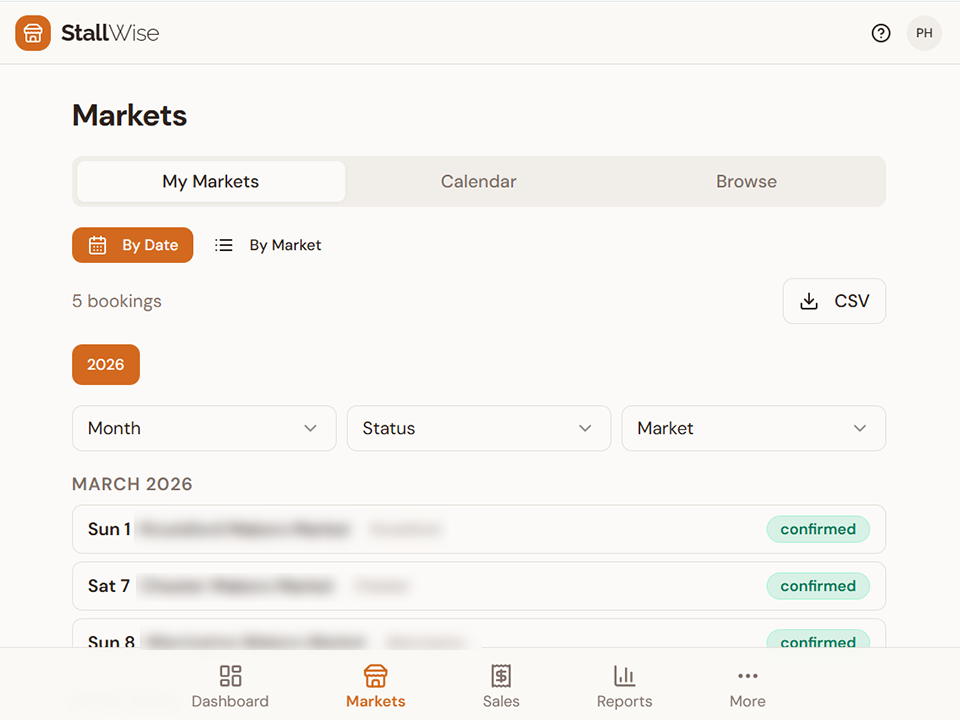This screenshot has height=720, width=960.
Task: Switch to the Calendar tab
Action: click(479, 182)
